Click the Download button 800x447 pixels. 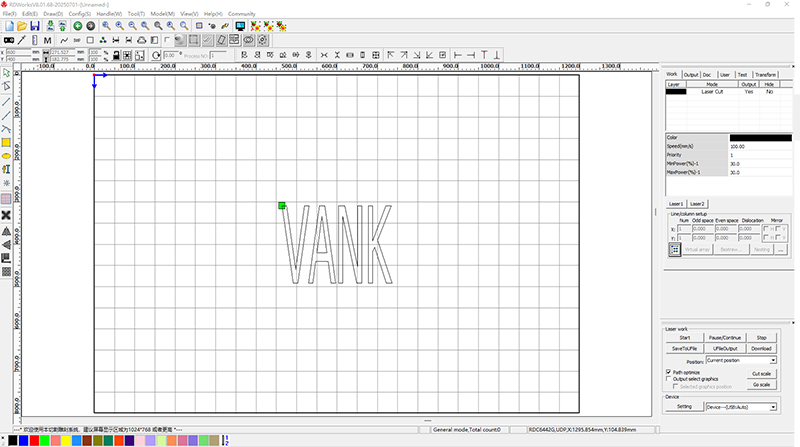[761, 348]
